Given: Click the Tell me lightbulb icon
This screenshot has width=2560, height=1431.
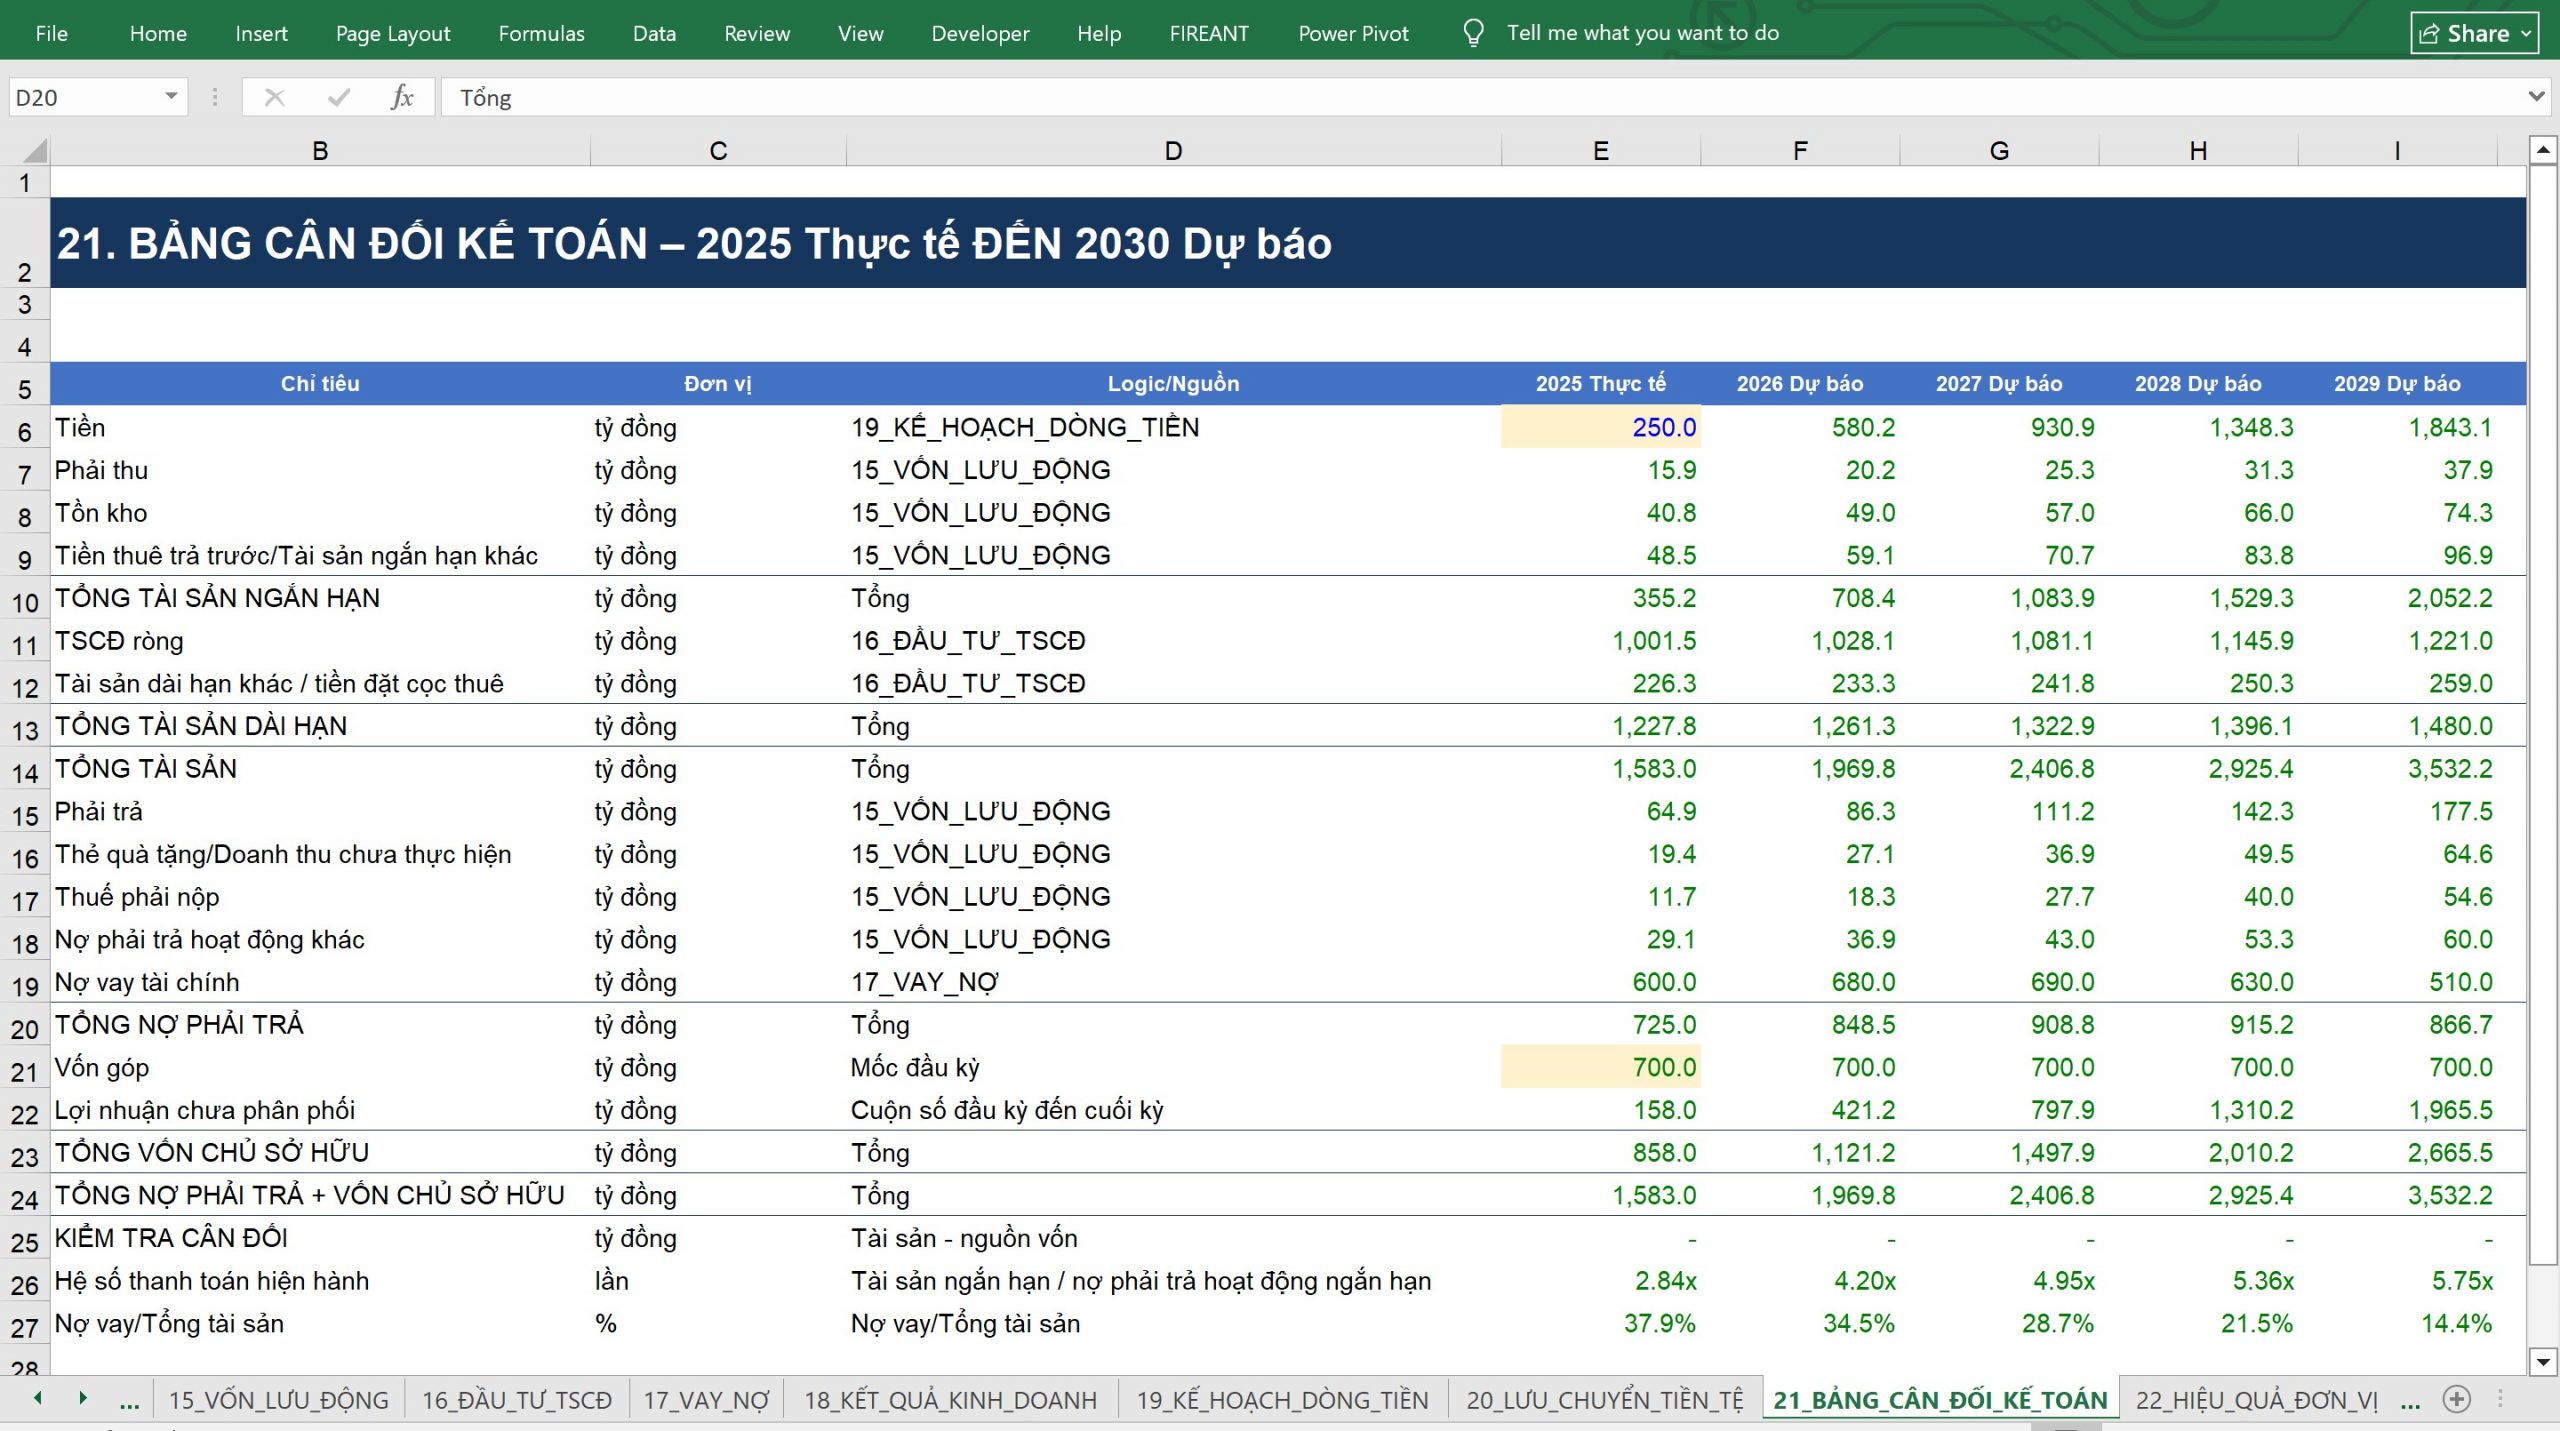Looking at the screenshot, I should point(1473,33).
